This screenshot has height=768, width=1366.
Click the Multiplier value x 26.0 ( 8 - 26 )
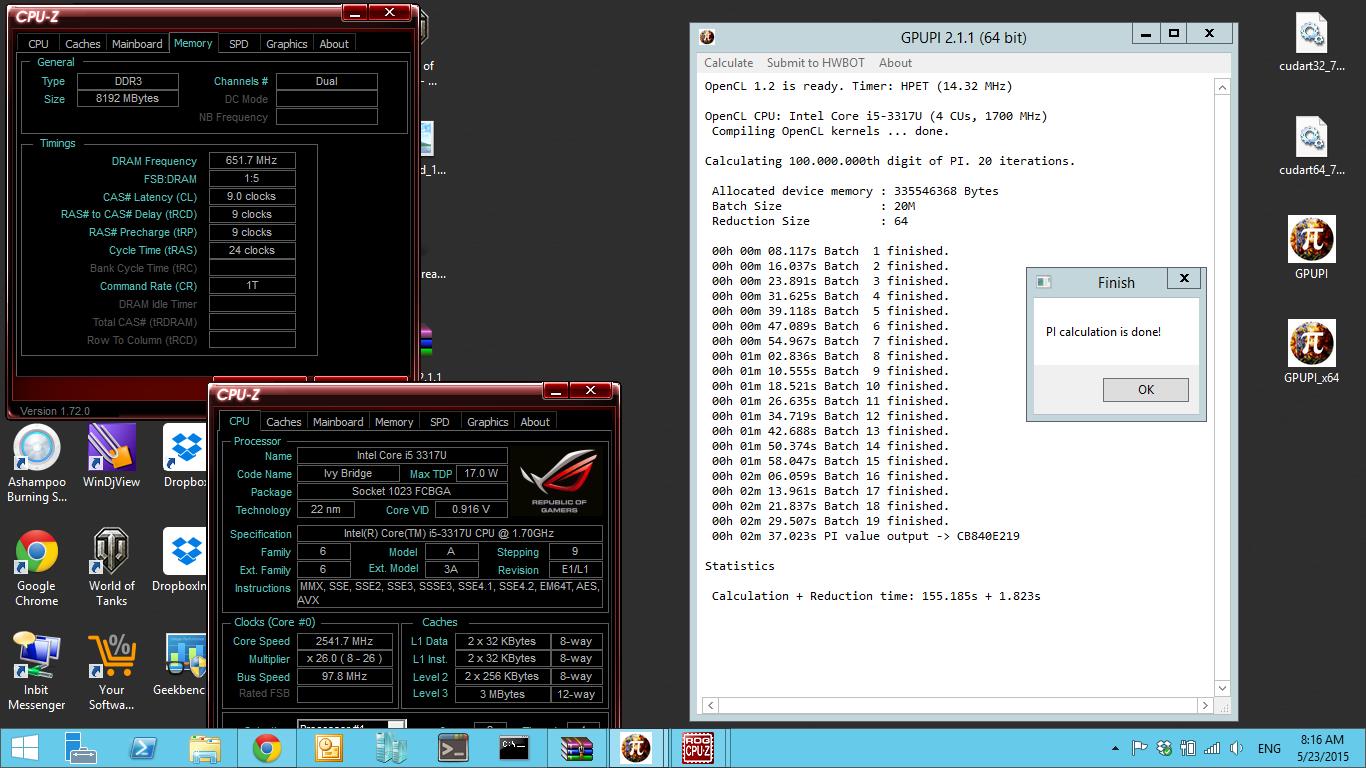[x=345, y=659]
